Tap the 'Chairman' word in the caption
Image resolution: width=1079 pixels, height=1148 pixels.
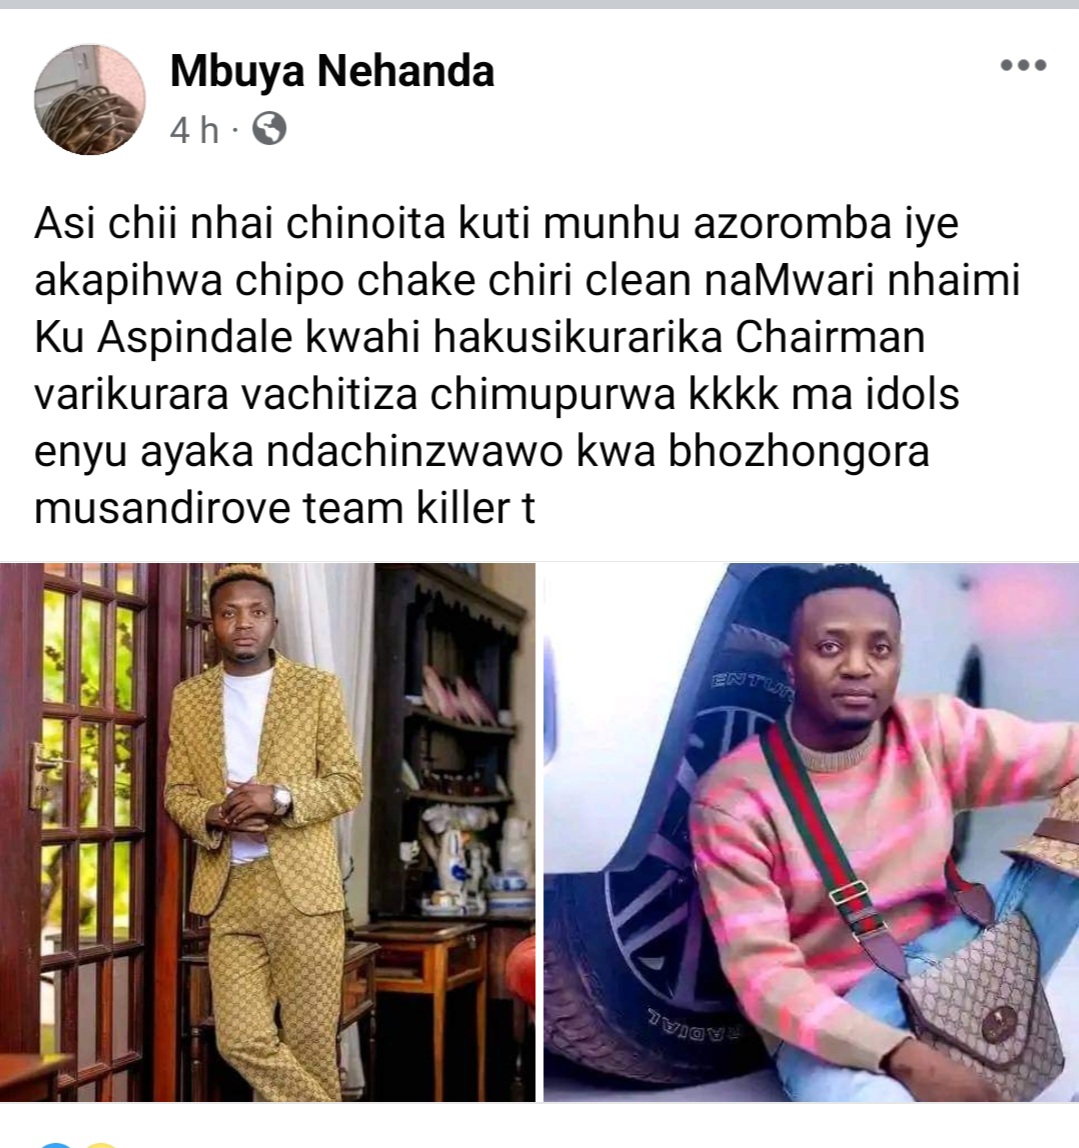tap(830, 337)
